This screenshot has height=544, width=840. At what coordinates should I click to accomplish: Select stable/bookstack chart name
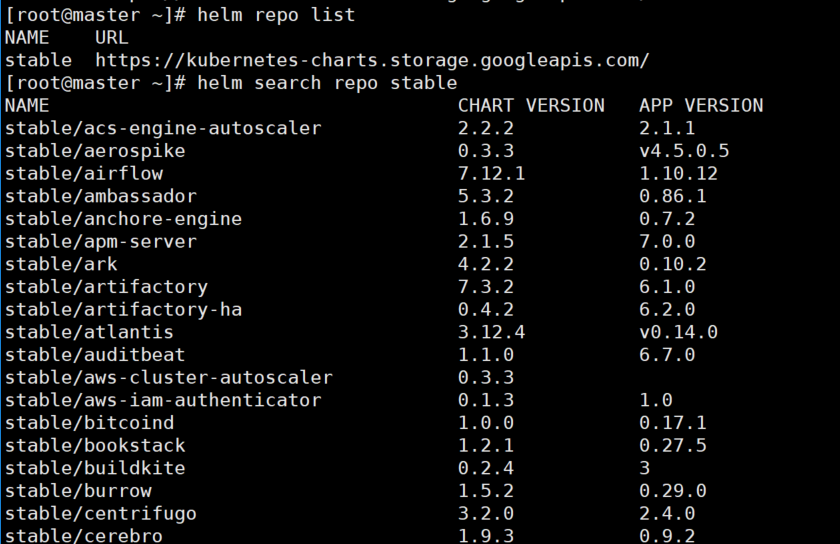(95, 445)
